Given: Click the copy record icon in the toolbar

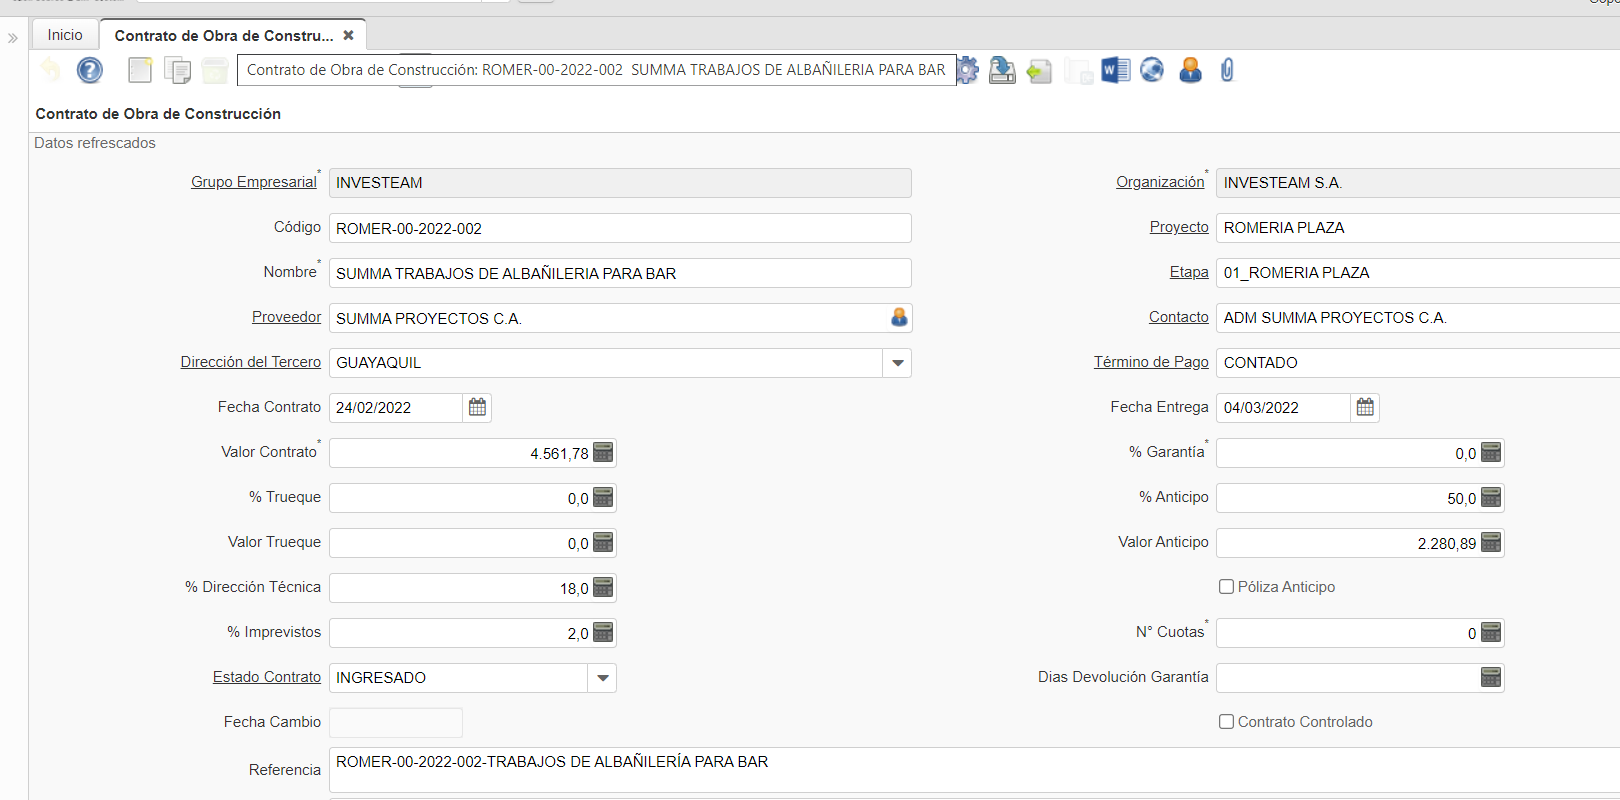Looking at the screenshot, I should pyautogui.click(x=178, y=71).
